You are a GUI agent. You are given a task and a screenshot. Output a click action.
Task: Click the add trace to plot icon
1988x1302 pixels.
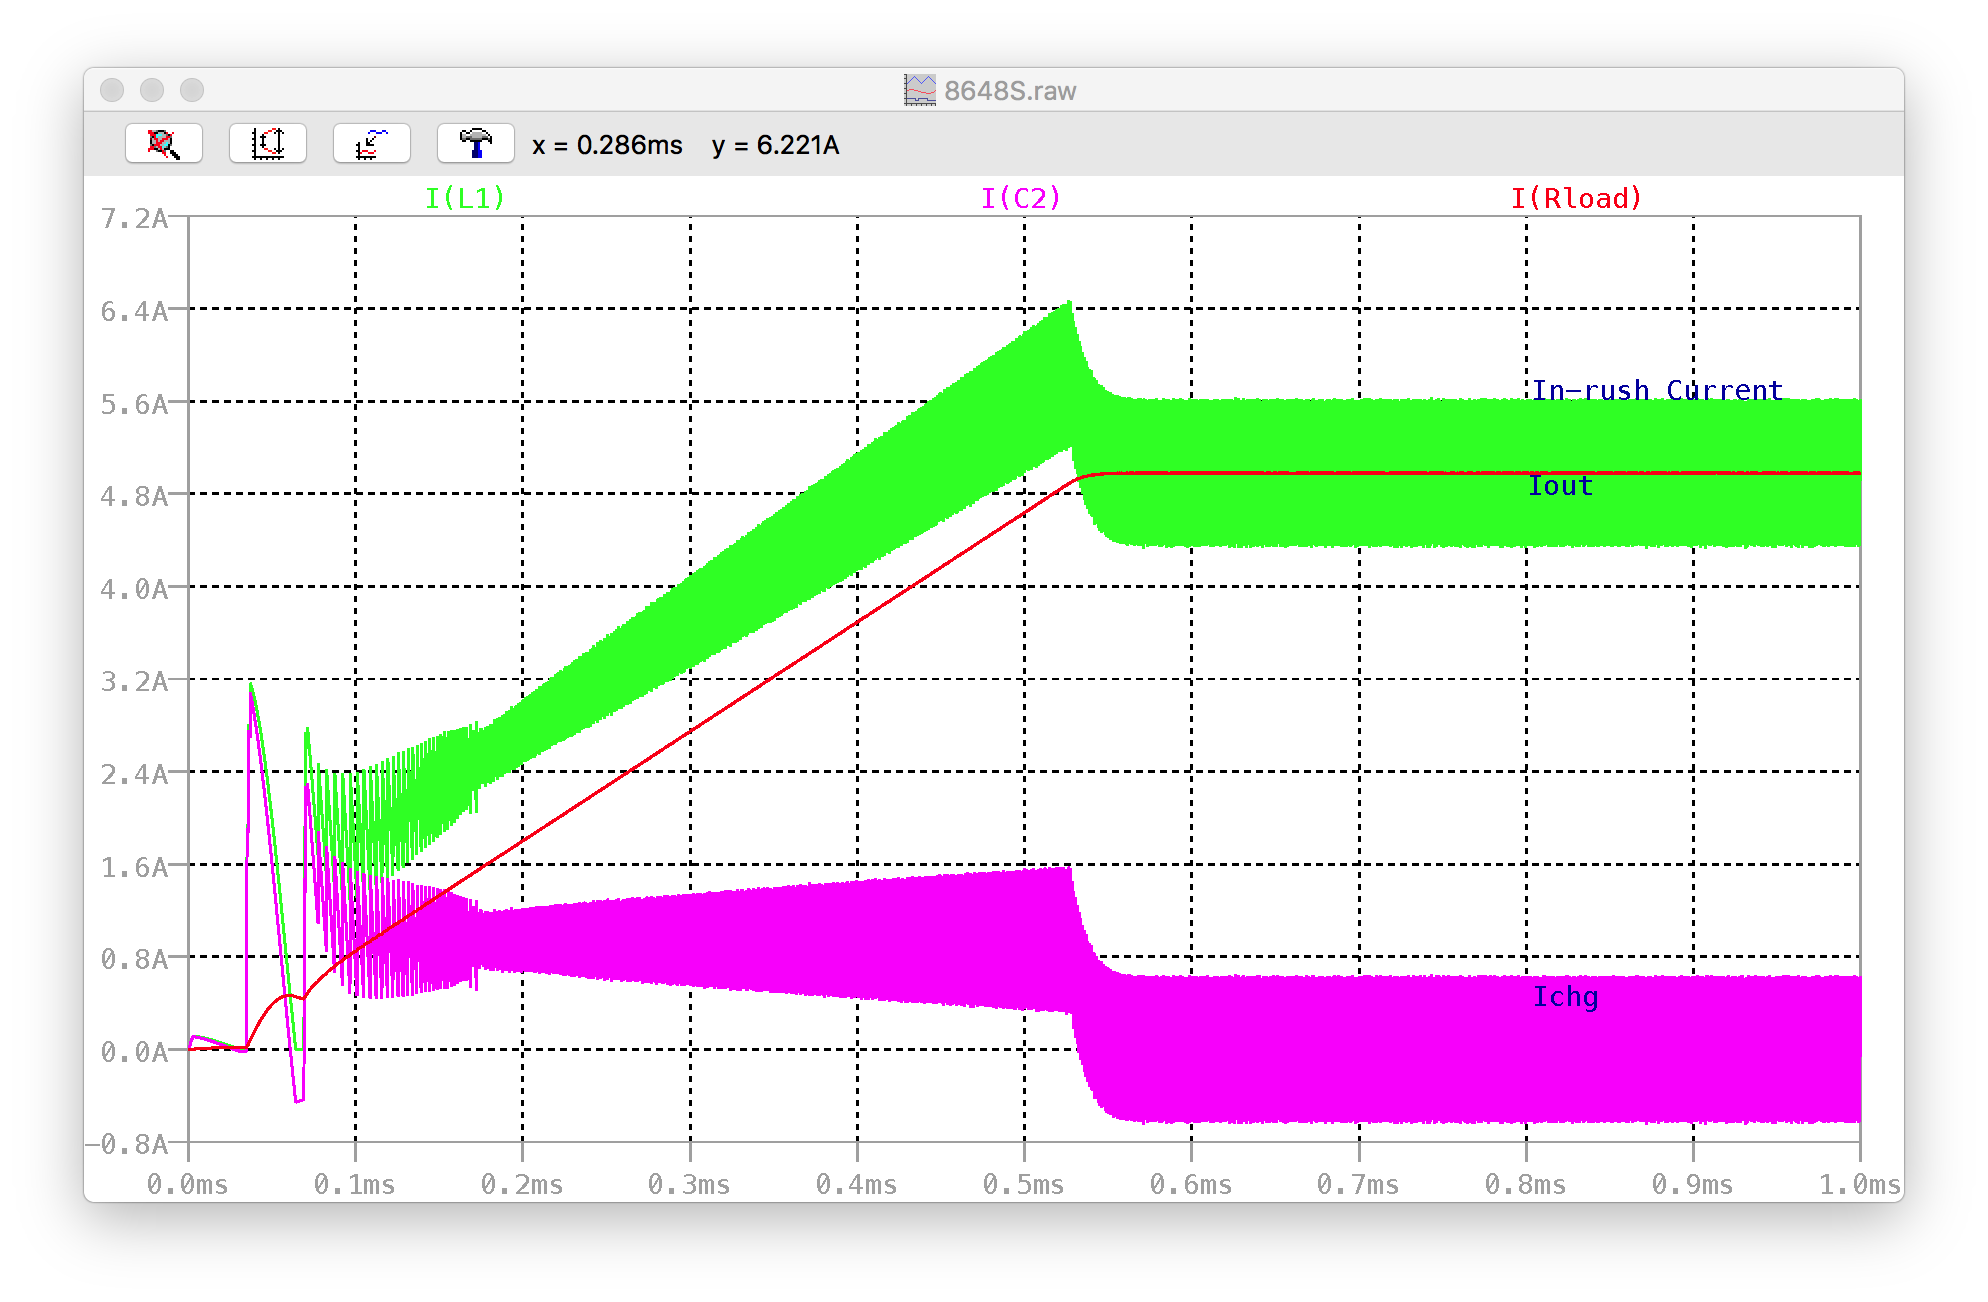pos(372,144)
